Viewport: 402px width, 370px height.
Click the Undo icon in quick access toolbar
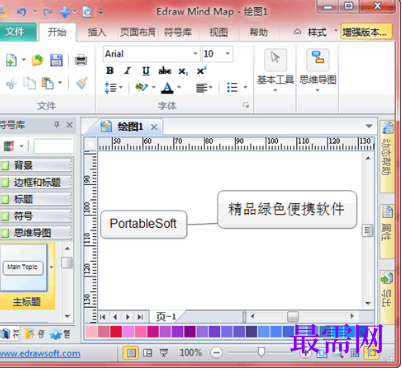coord(22,12)
